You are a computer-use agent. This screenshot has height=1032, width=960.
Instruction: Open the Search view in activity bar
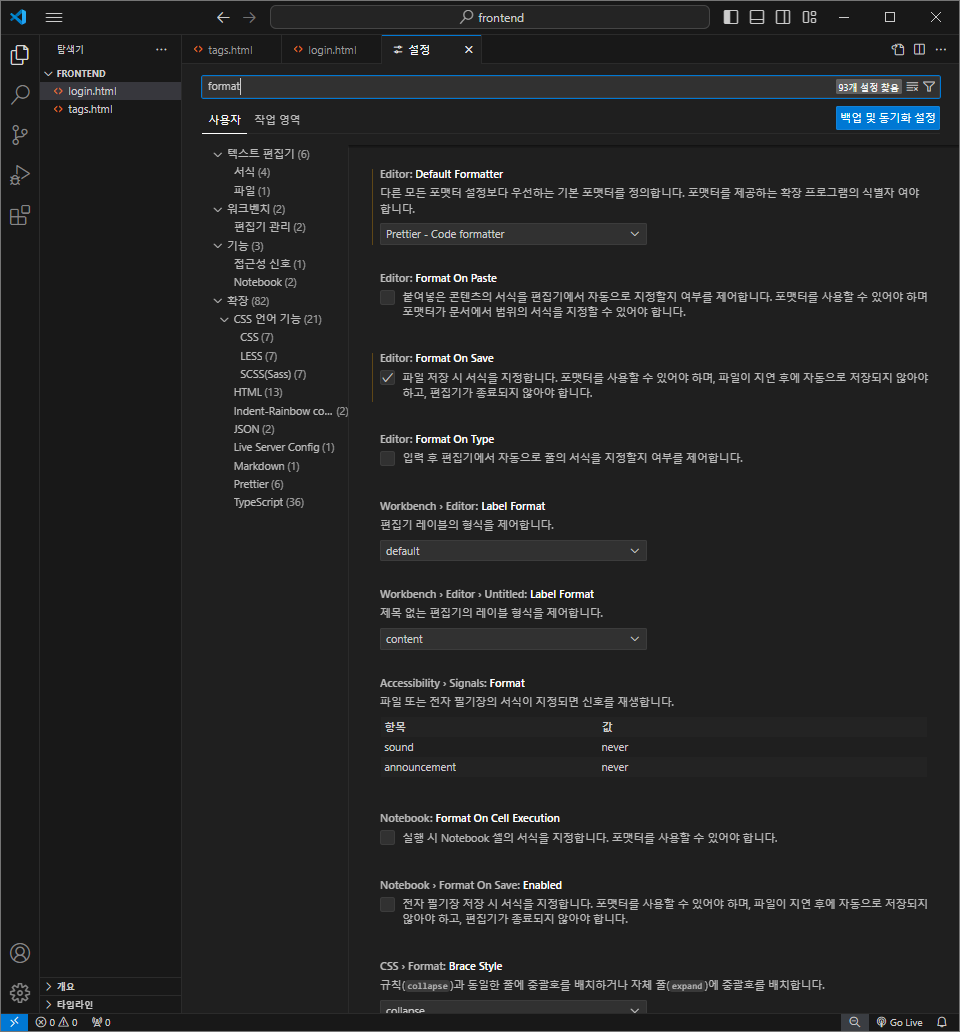tap(20, 95)
